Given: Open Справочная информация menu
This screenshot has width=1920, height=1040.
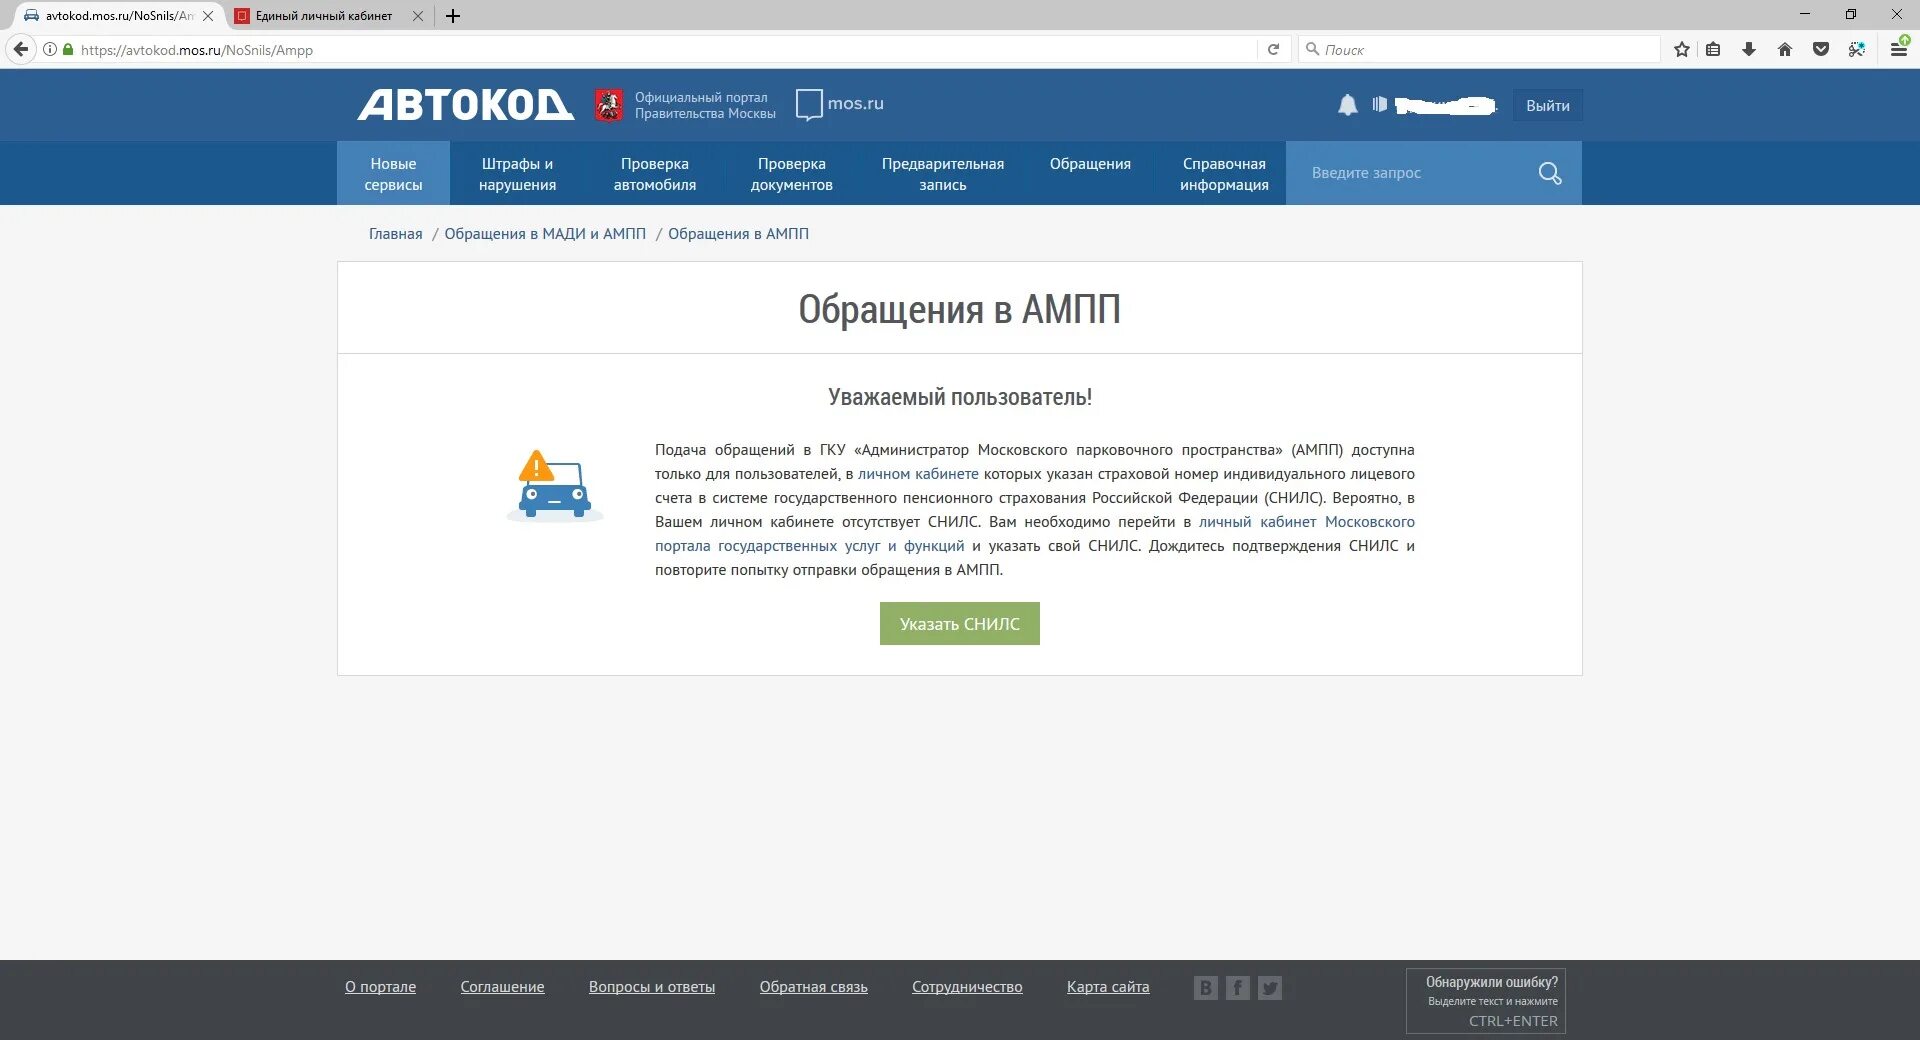Looking at the screenshot, I should pyautogui.click(x=1224, y=174).
